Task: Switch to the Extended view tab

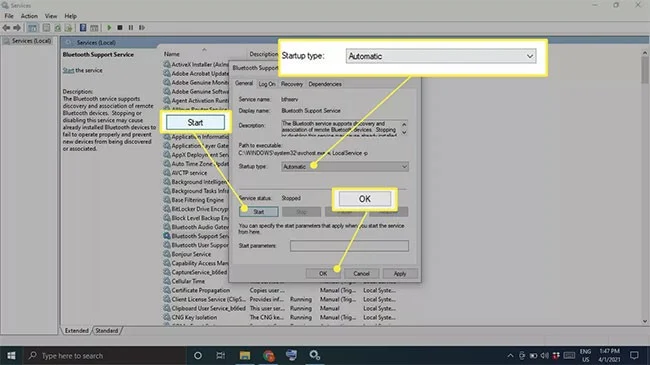Action: click(x=77, y=331)
